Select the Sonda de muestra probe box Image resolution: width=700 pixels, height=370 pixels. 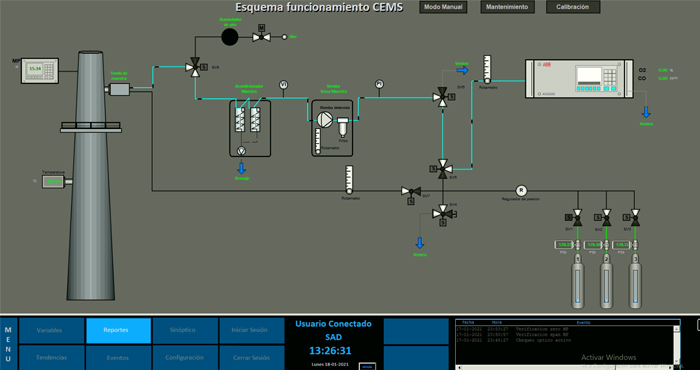pyautogui.click(x=119, y=89)
